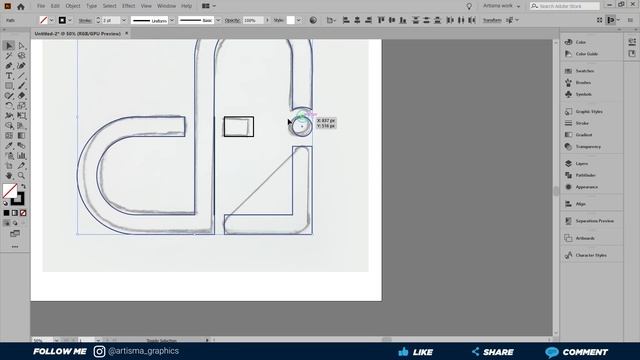Open arrange documents layout dropdown
The image size is (640, 360).
[x=209, y=6]
